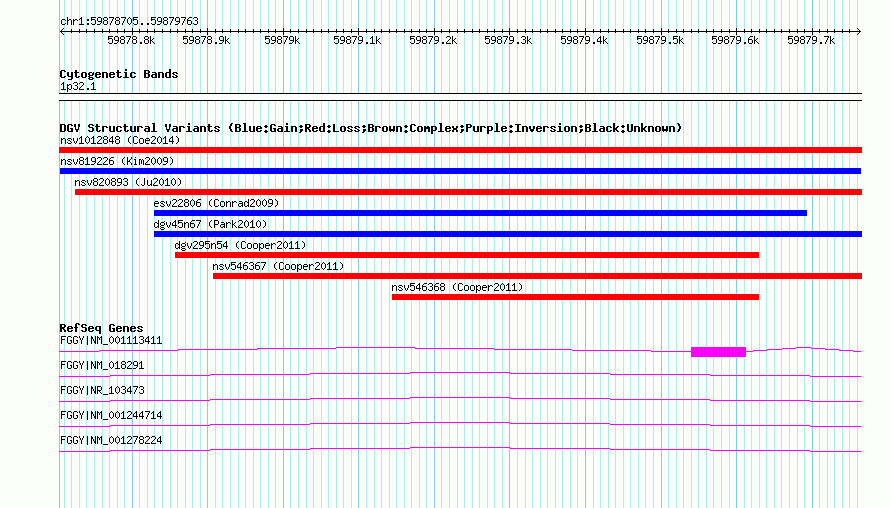Viewport: 890px width, 508px height.
Task: Click the red bar for nsv1012848
Action: tap(460, 150)
